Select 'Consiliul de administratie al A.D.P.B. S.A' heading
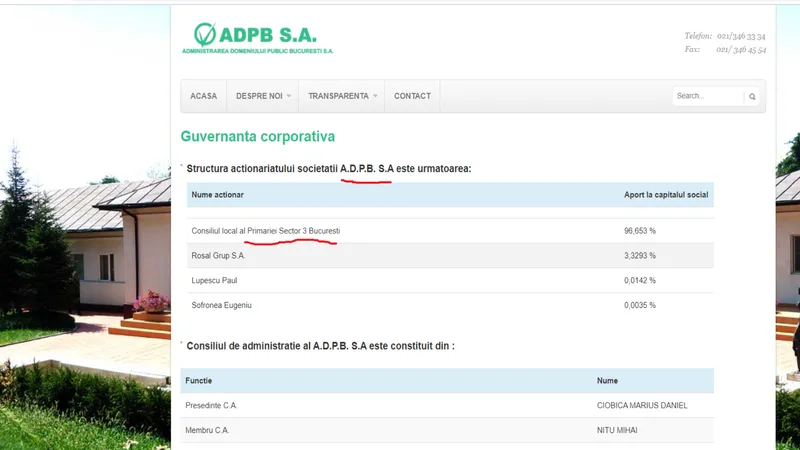800x450 pixels. [277, 346]
